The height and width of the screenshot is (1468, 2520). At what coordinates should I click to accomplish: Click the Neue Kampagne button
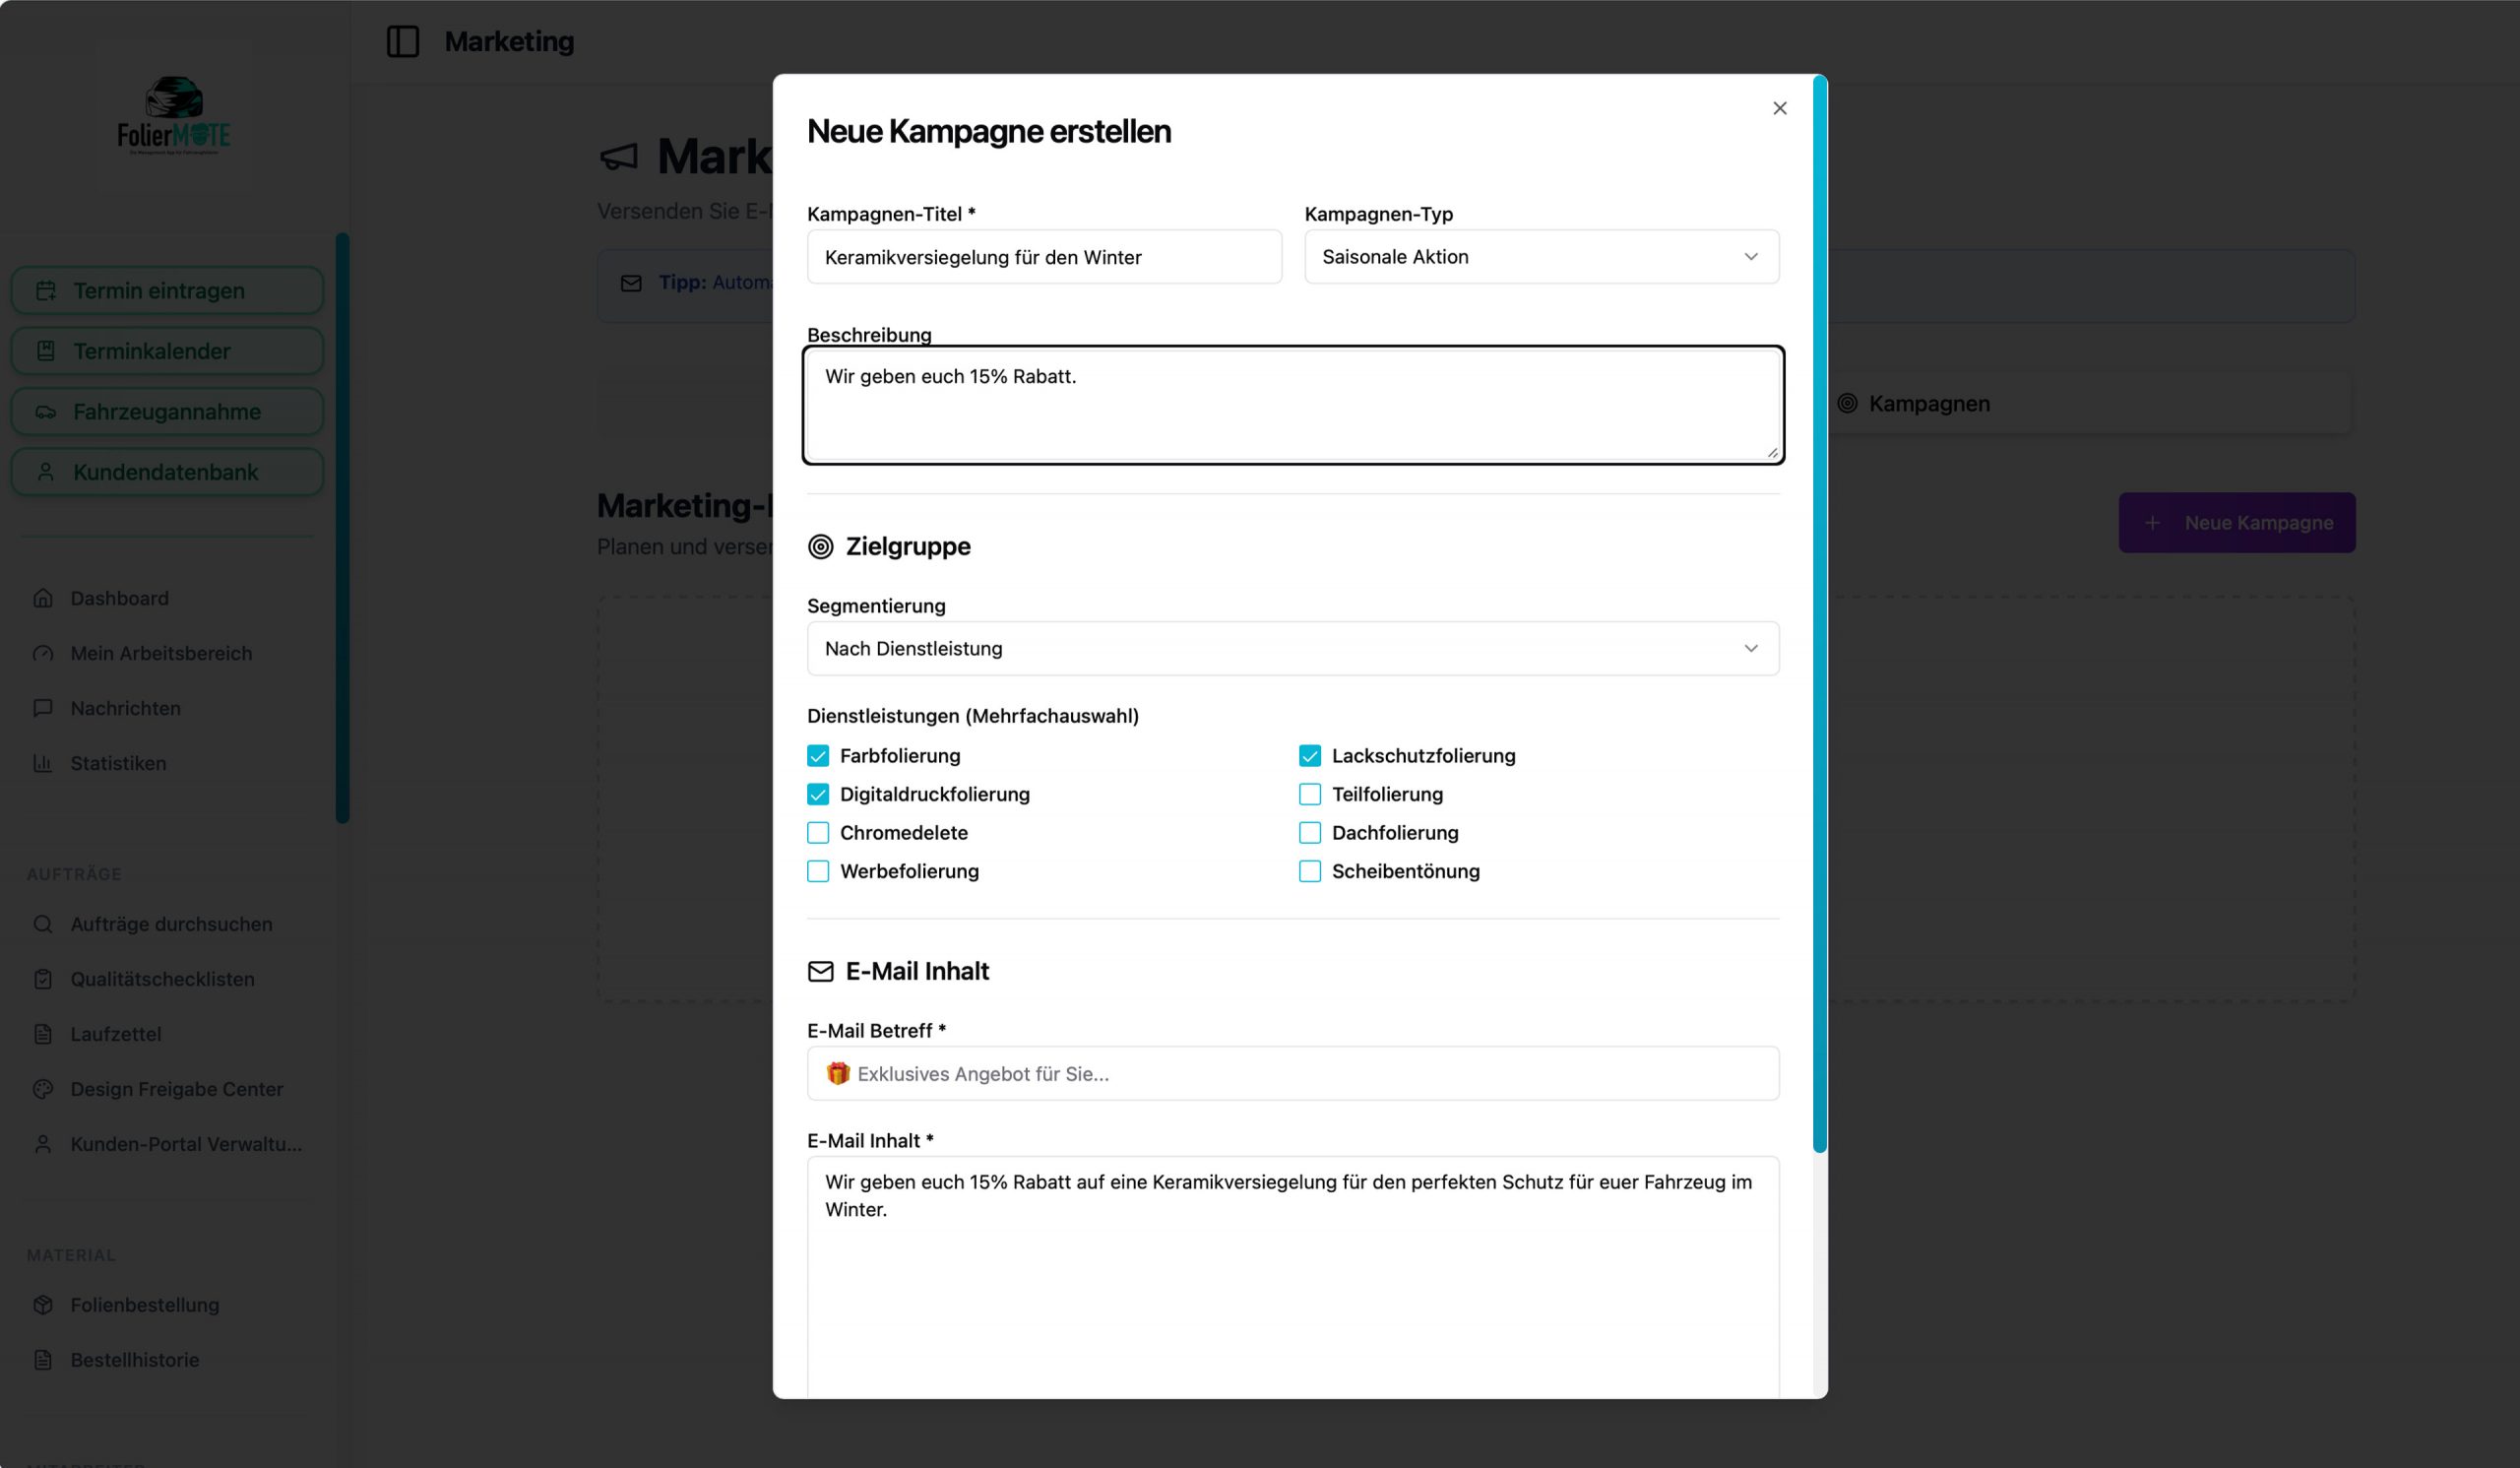click(x=2236, y=523)
